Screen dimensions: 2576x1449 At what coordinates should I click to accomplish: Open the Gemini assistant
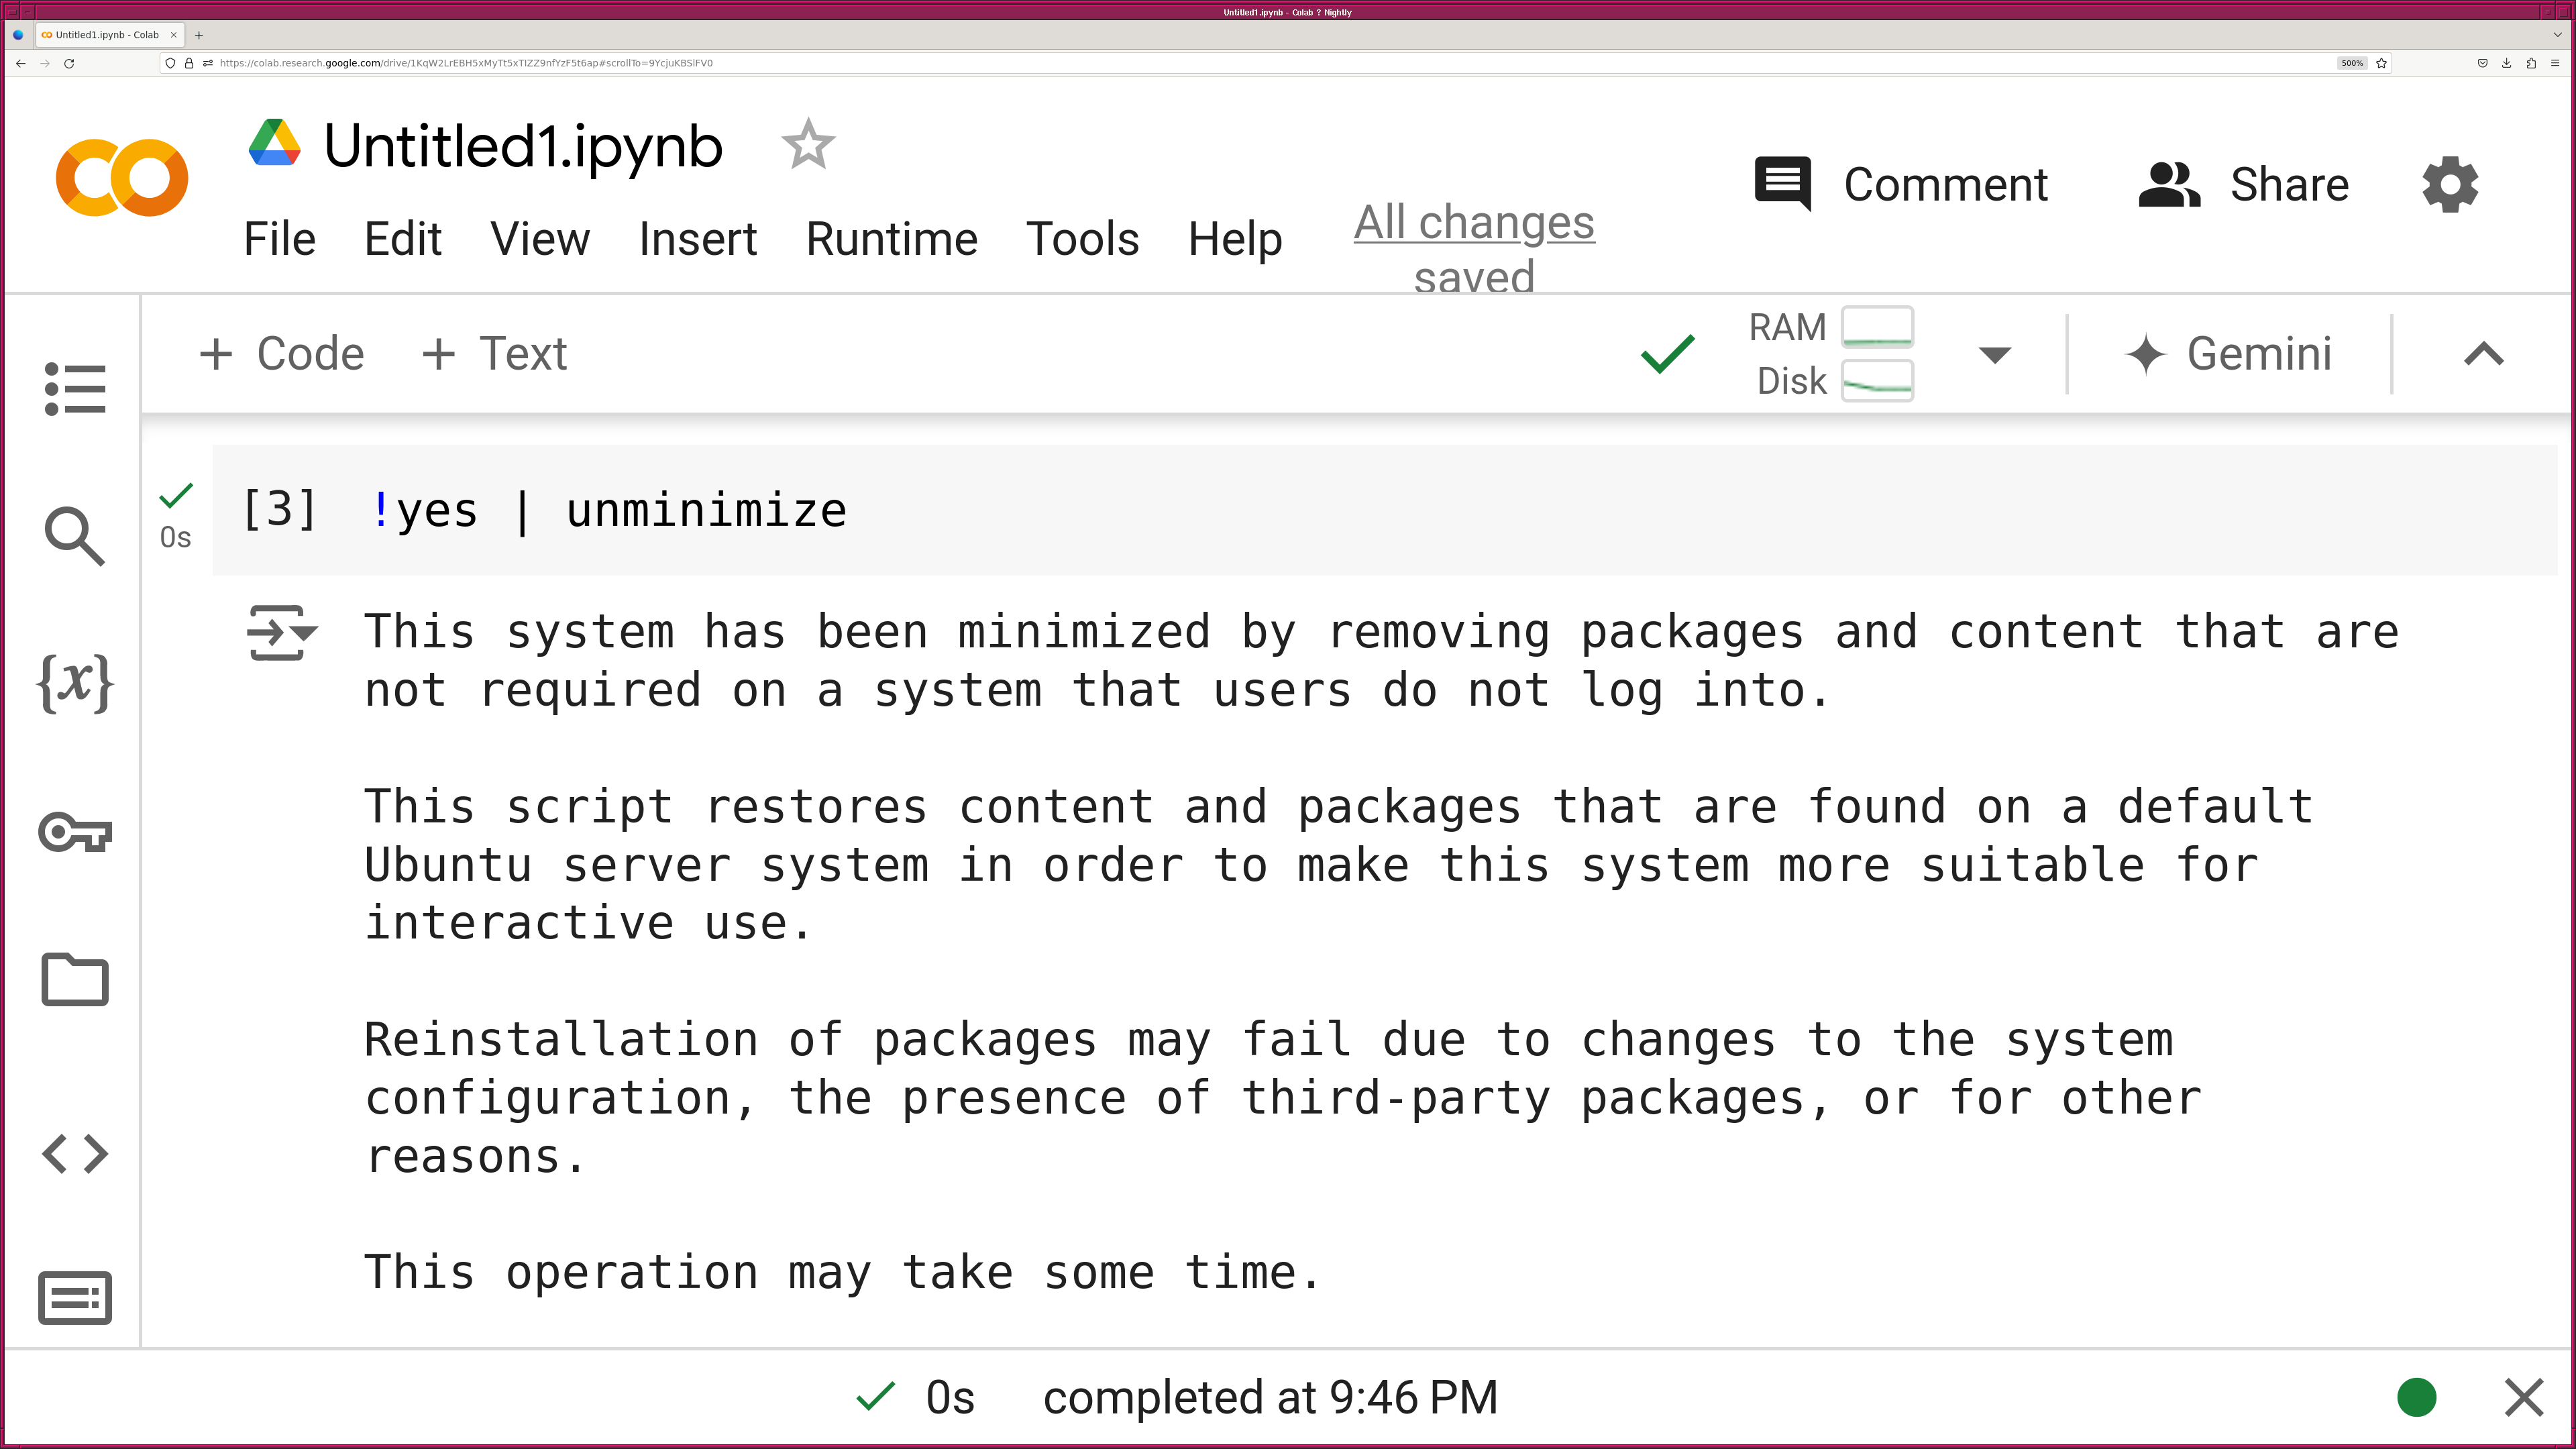point(2229,354)
